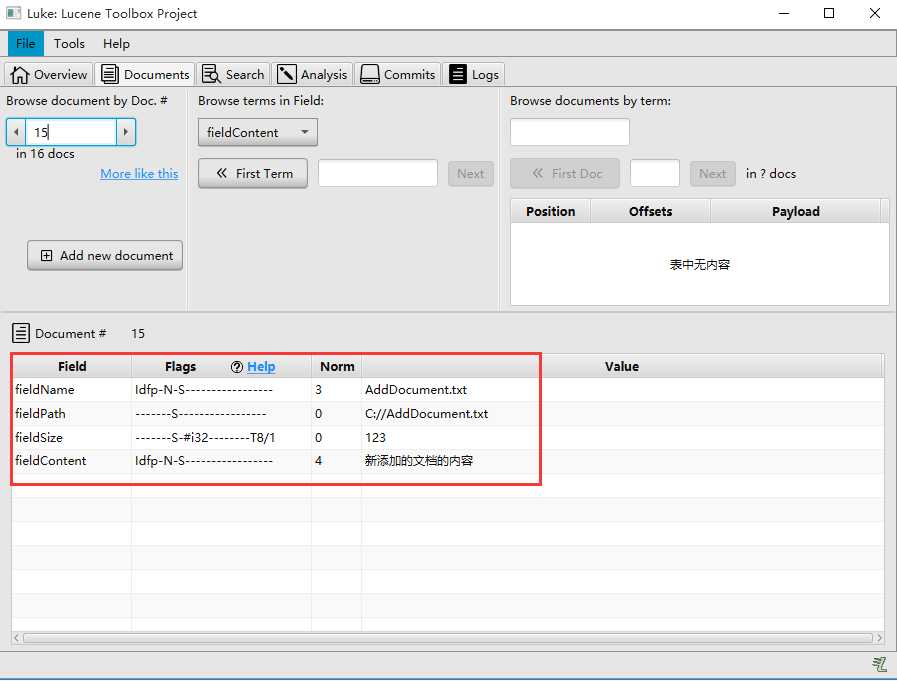The height and width of the screenshot is (681, 897).
Task: Click the status bar icon at bottom right
Action: pos(879,664)
